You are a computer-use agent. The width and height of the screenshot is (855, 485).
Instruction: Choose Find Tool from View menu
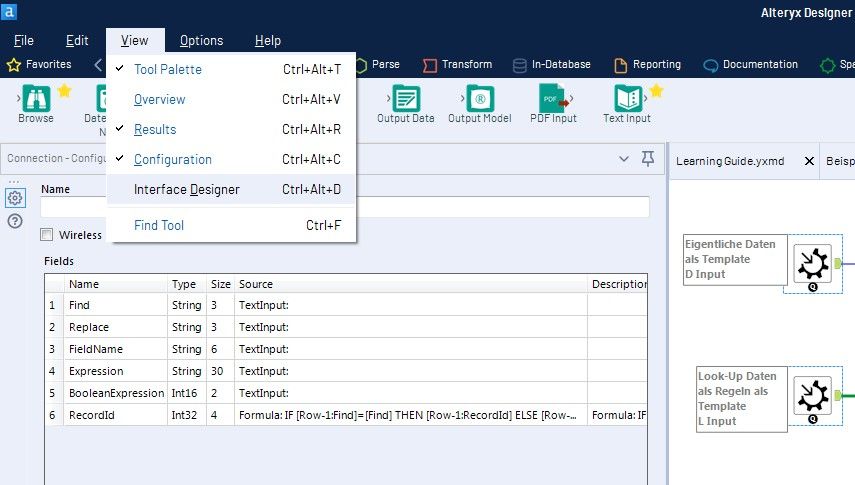coord(231,225)
